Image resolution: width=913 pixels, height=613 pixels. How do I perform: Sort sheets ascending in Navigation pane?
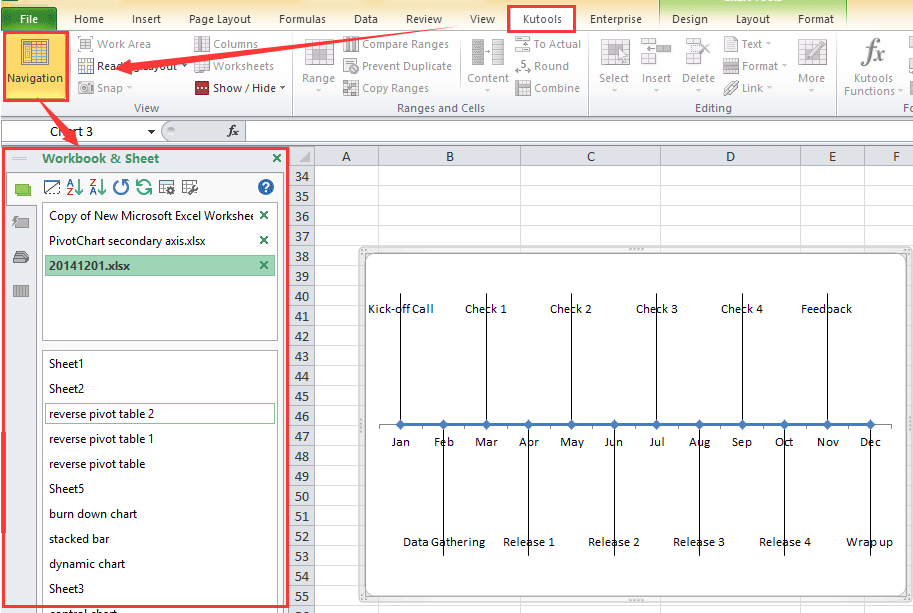click(x=74, y=186)
